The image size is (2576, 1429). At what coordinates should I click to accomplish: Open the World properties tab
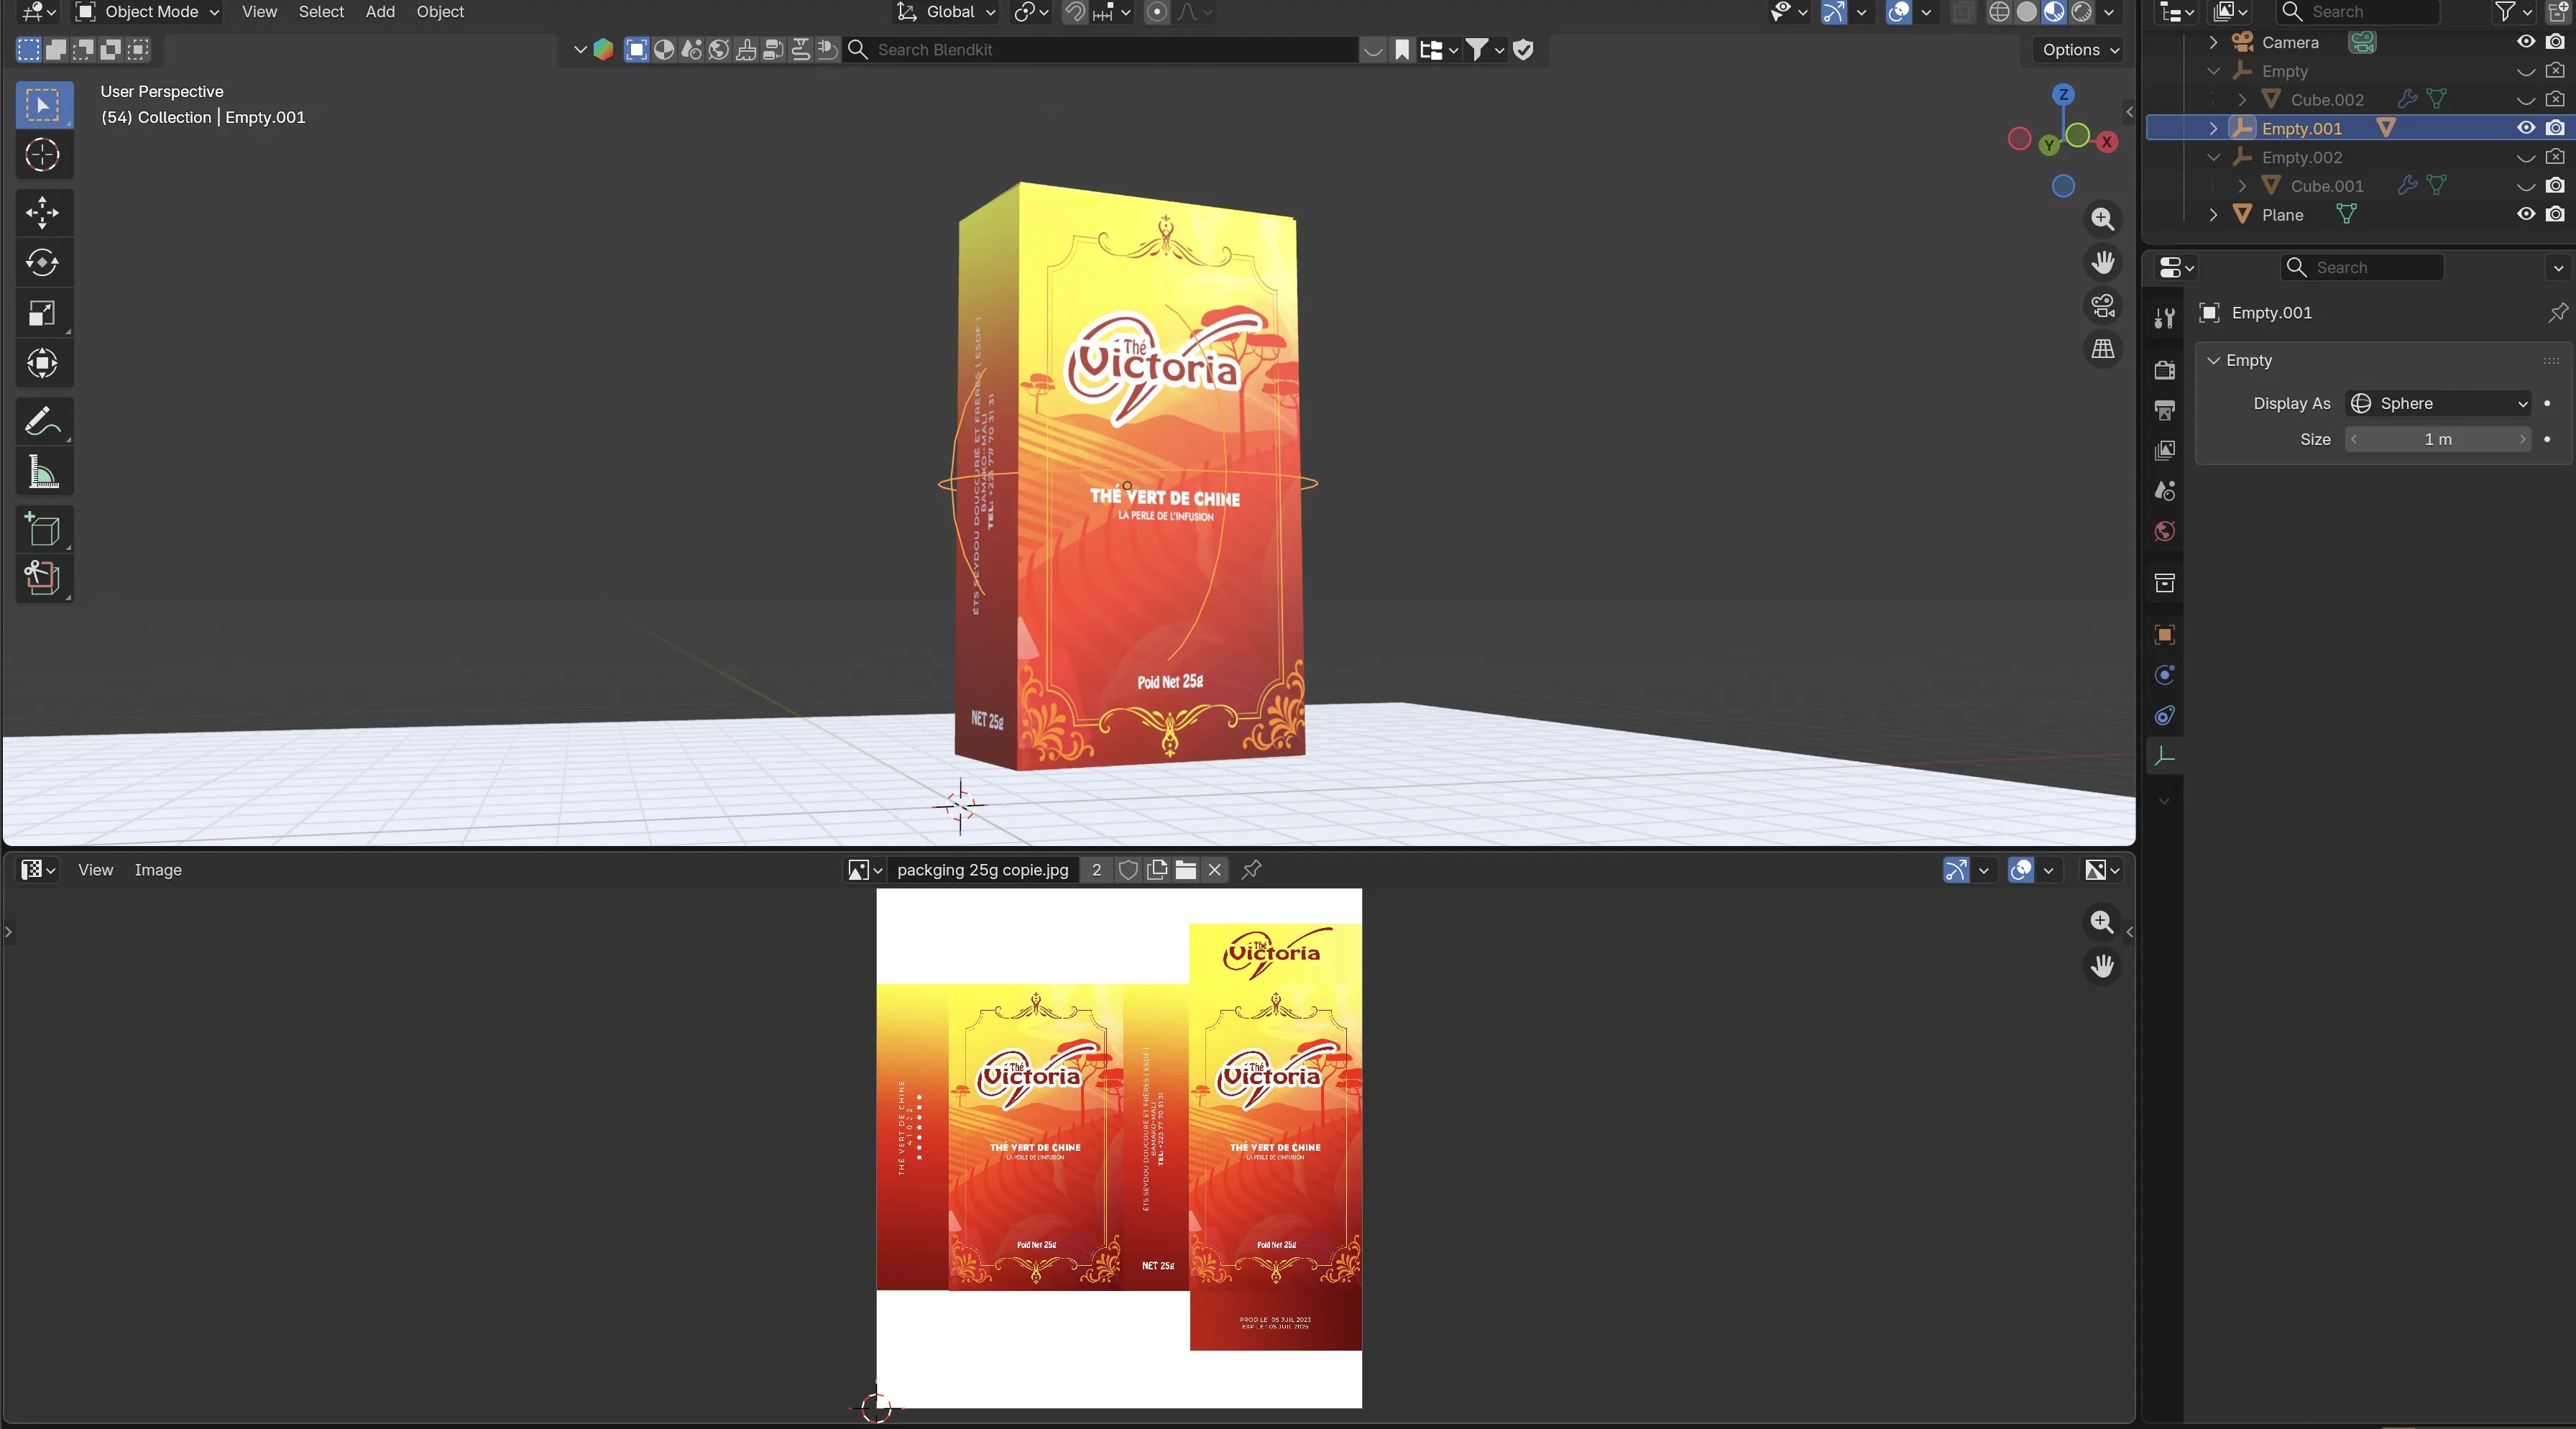2165,531
